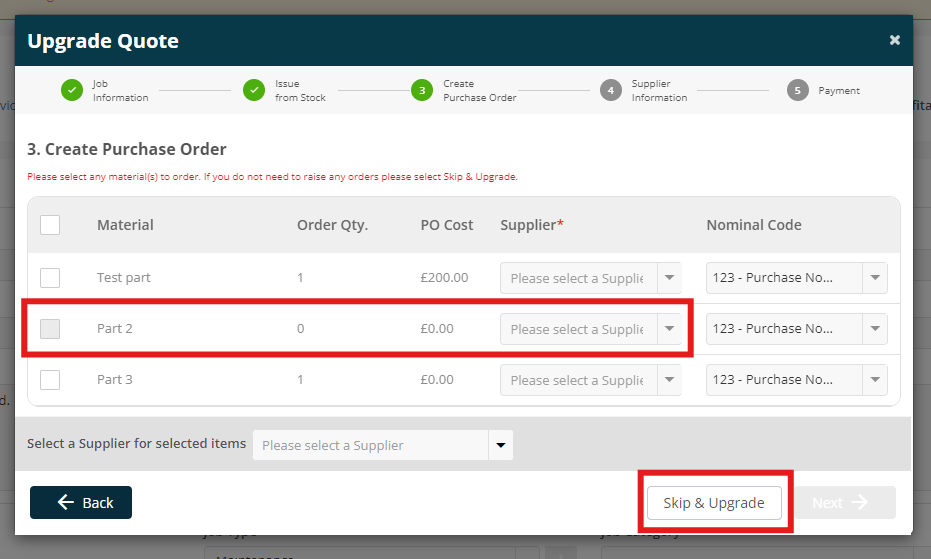Click the '3. Create Purchase Order' heading
Screen dimensions: 931x559
tap(126, 149)
